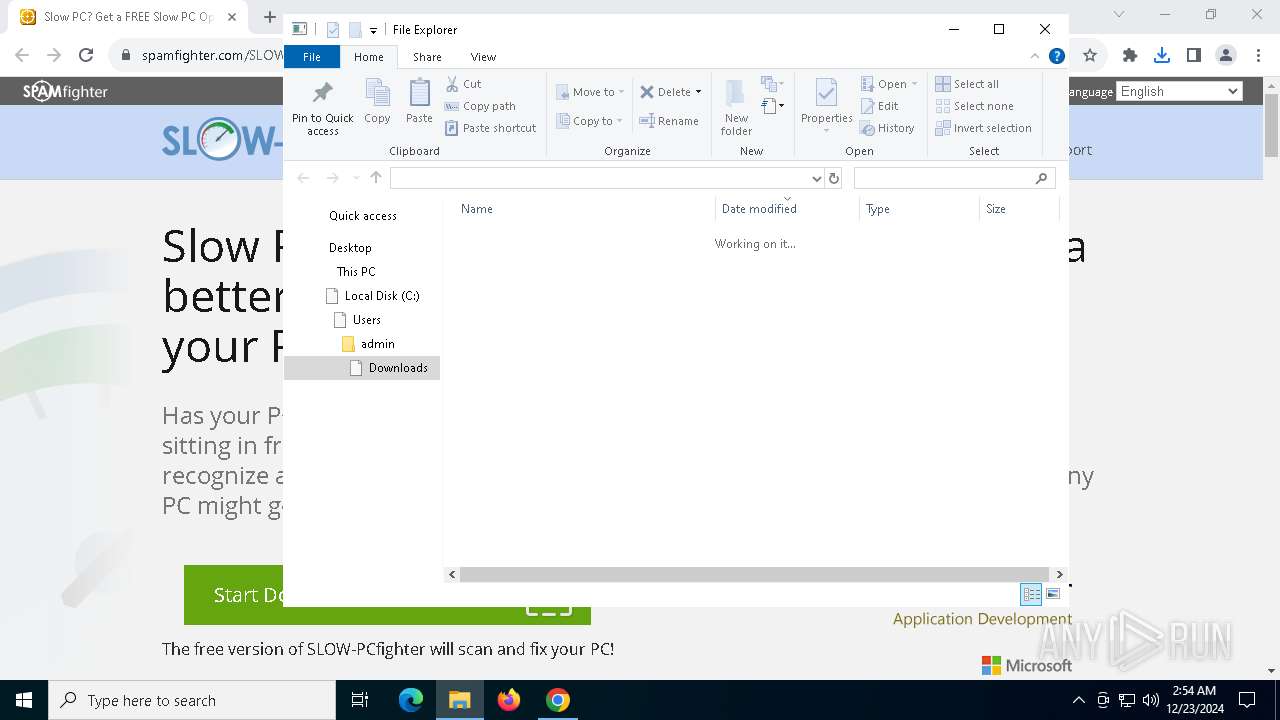This screenshot has width=1280, height=720.
Task: Click Copy path in Clipboard group
Action: coord(480,106)
